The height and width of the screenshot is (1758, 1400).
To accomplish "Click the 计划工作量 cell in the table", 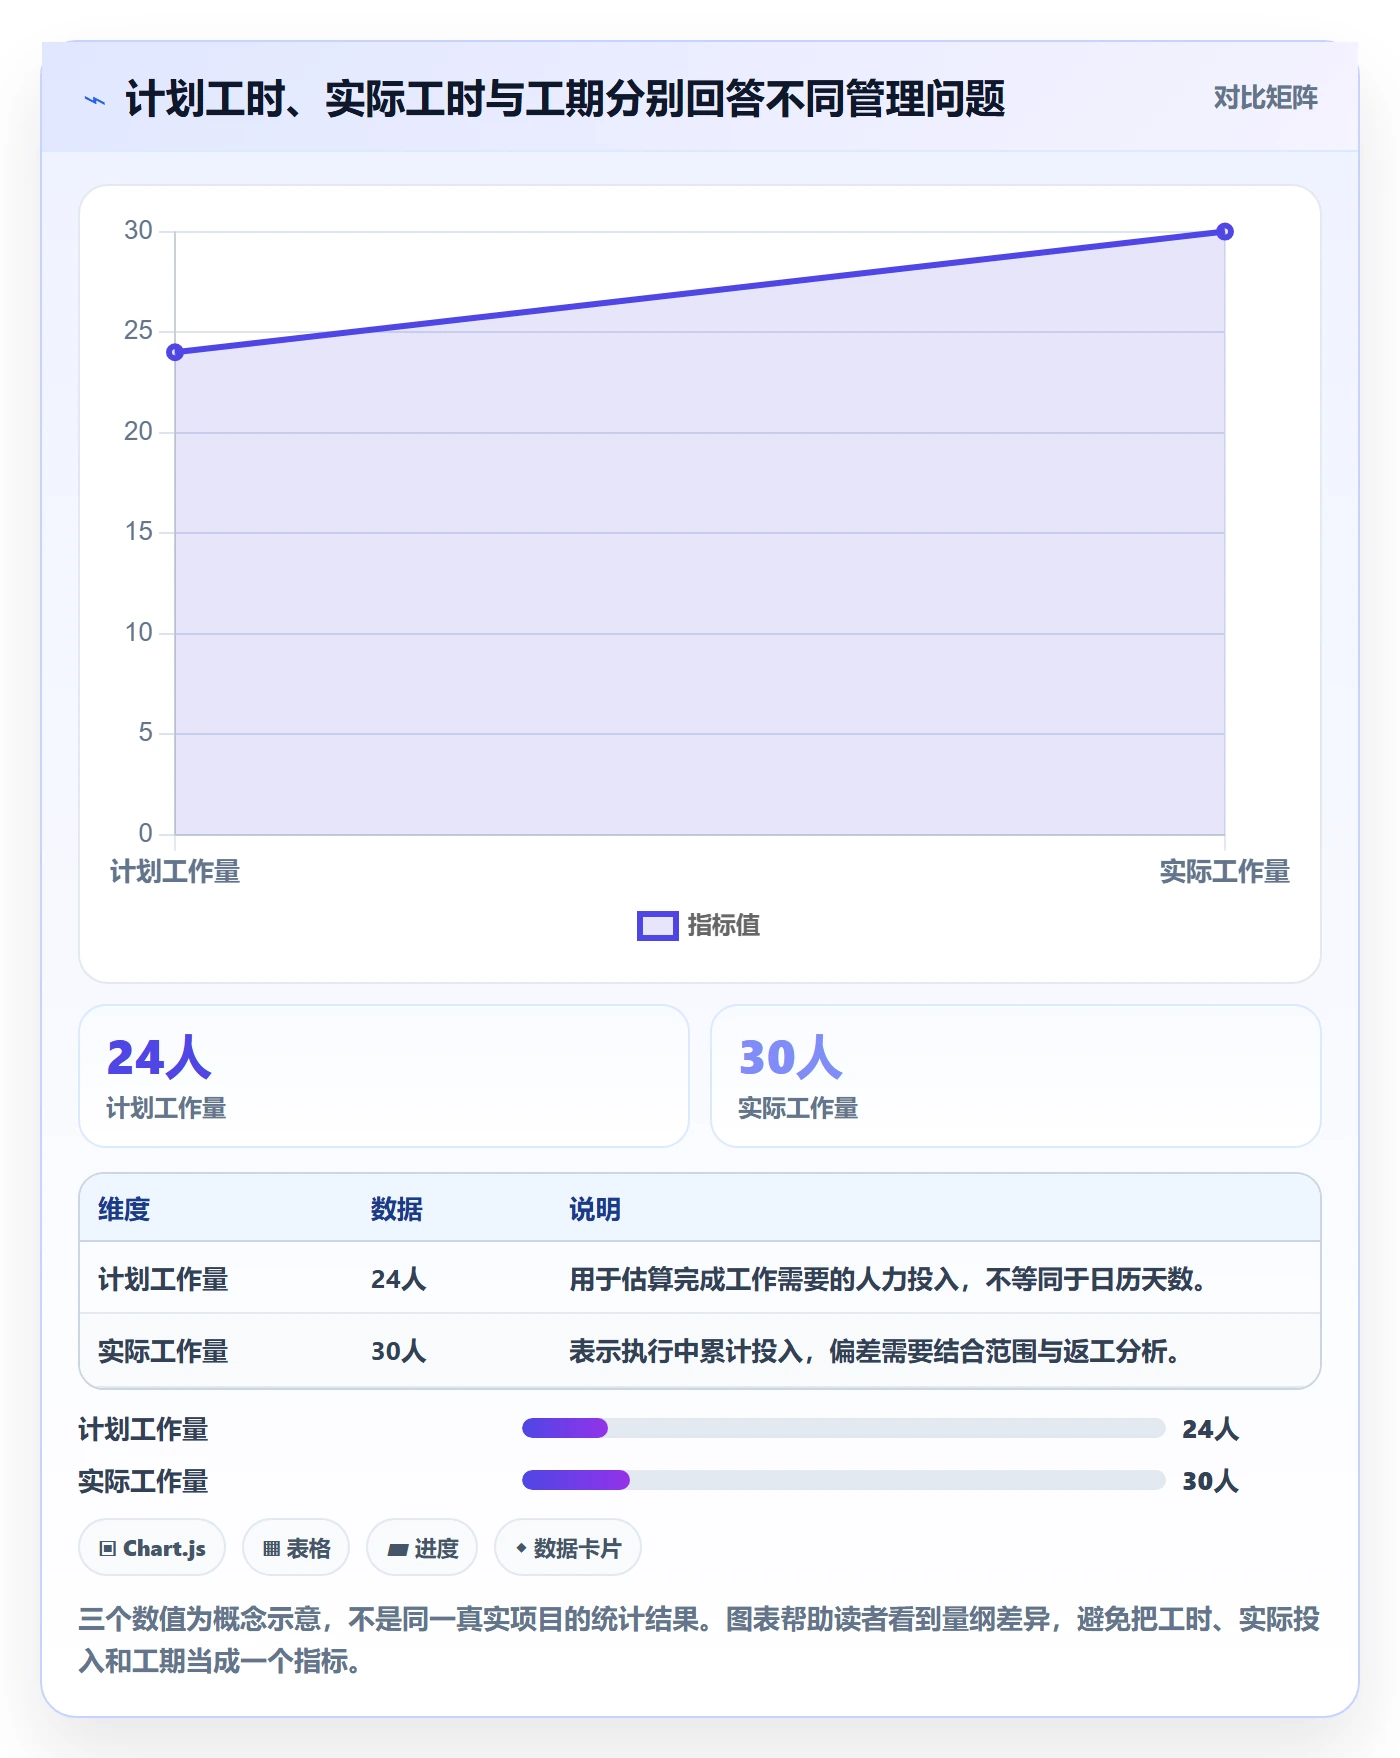I will click(163, 1280).
